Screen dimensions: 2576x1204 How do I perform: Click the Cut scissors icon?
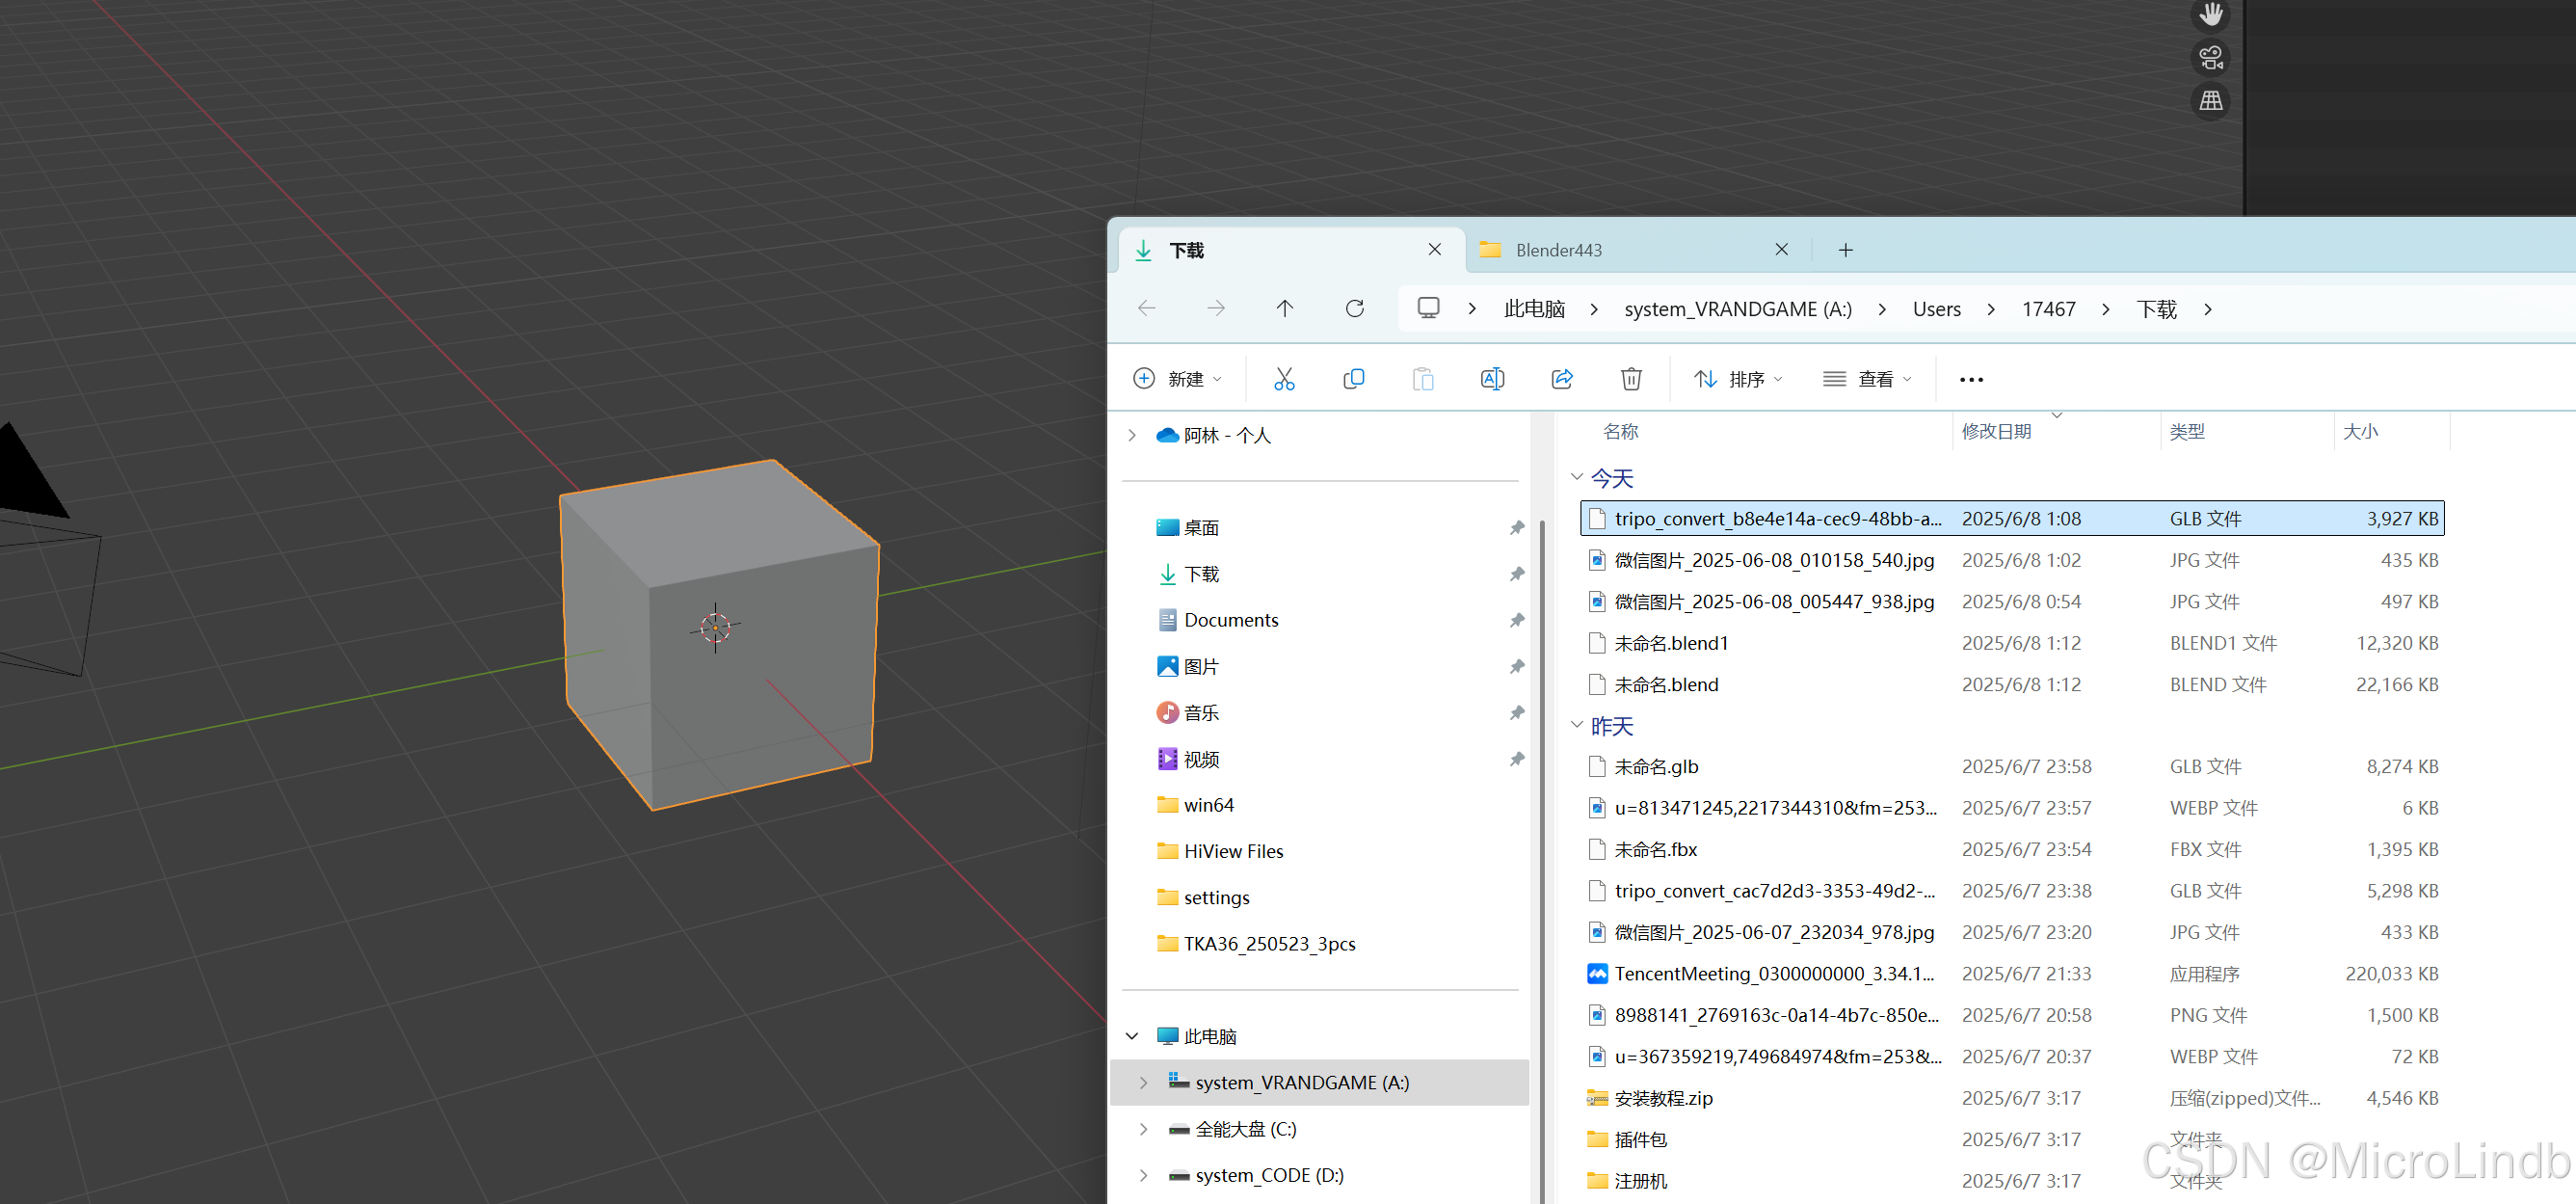tap(1284, 379)
